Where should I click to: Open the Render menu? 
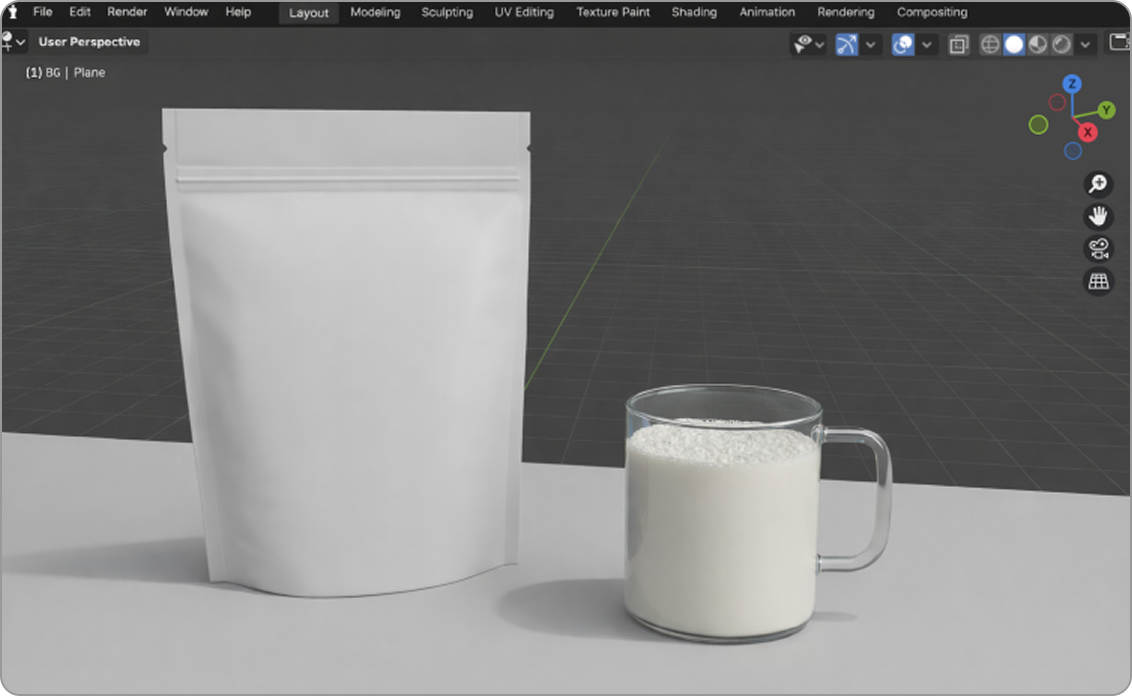tap(127, 12)
